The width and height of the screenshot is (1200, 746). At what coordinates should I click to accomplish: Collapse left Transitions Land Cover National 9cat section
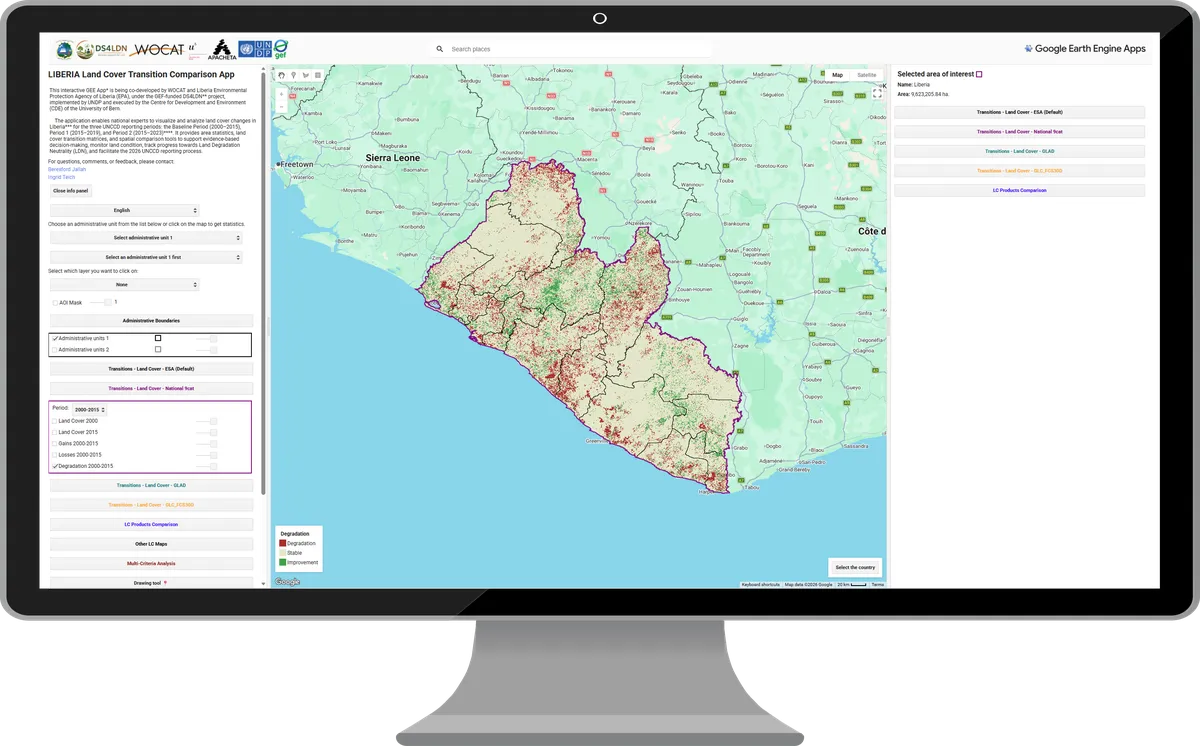click(x=151, y=388)
